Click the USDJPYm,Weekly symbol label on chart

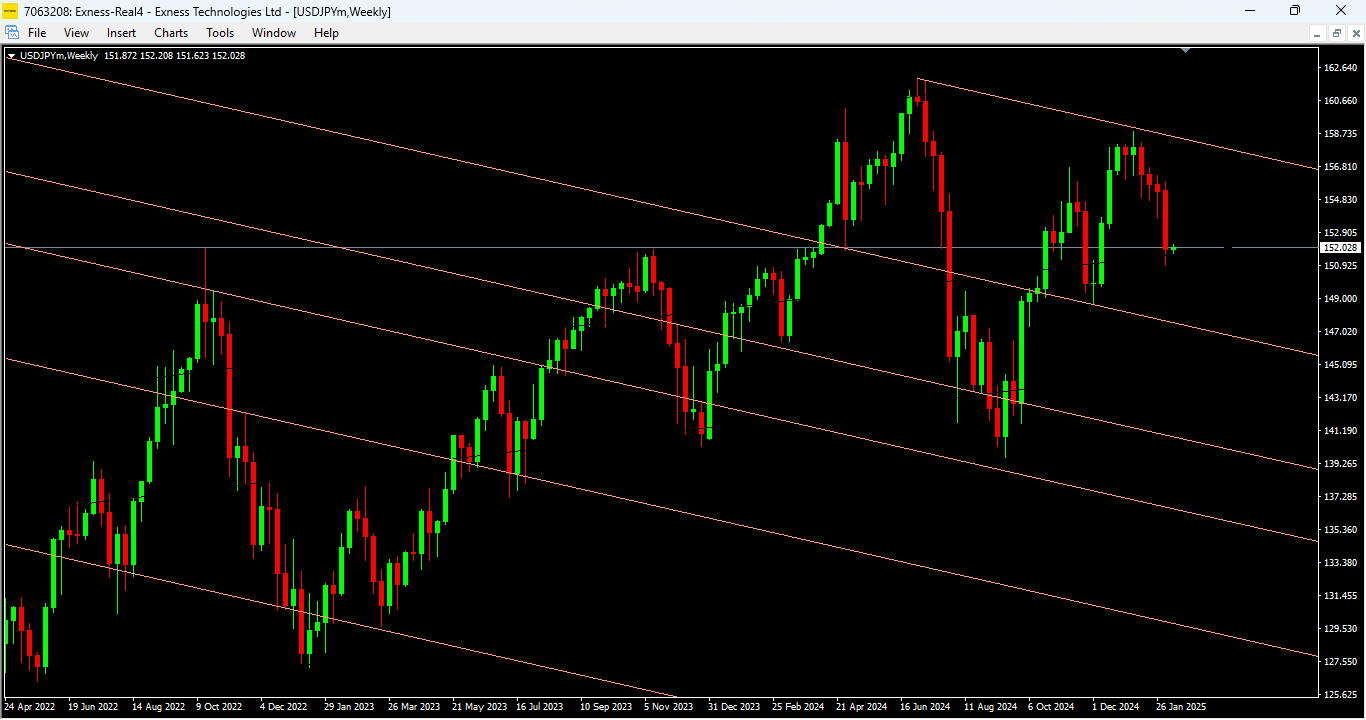[x=59, y=56]
